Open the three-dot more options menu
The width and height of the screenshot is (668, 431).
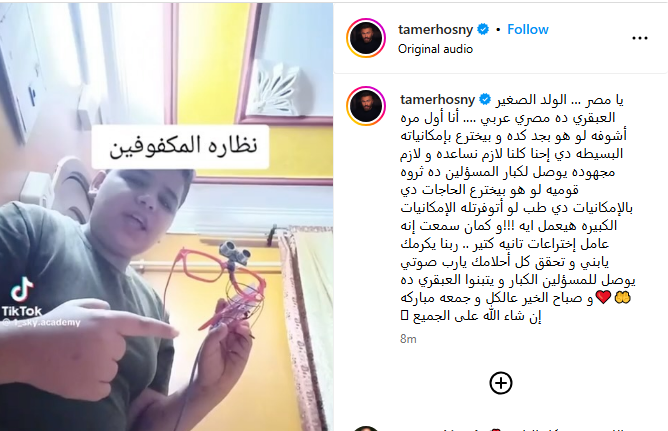point(639,38)
